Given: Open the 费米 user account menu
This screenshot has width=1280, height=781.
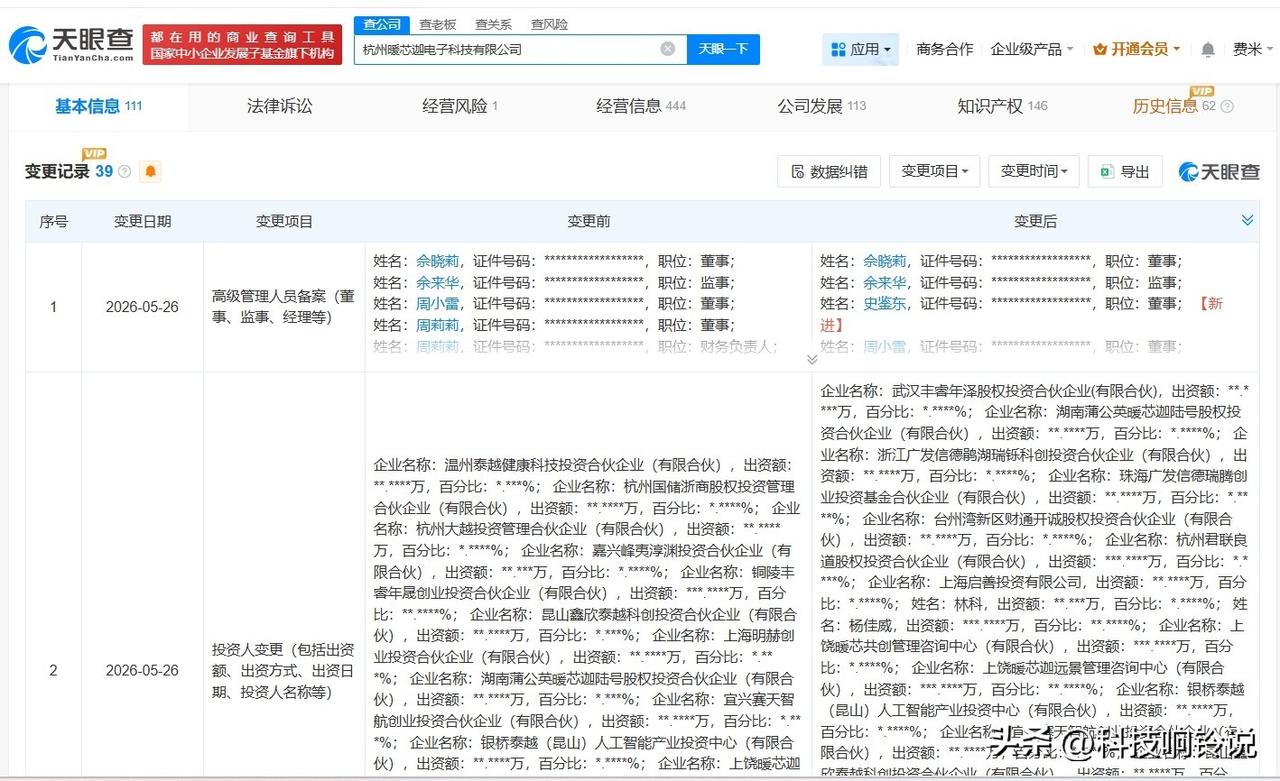Looking at the screenshot, I should [x=1253, y=49].
